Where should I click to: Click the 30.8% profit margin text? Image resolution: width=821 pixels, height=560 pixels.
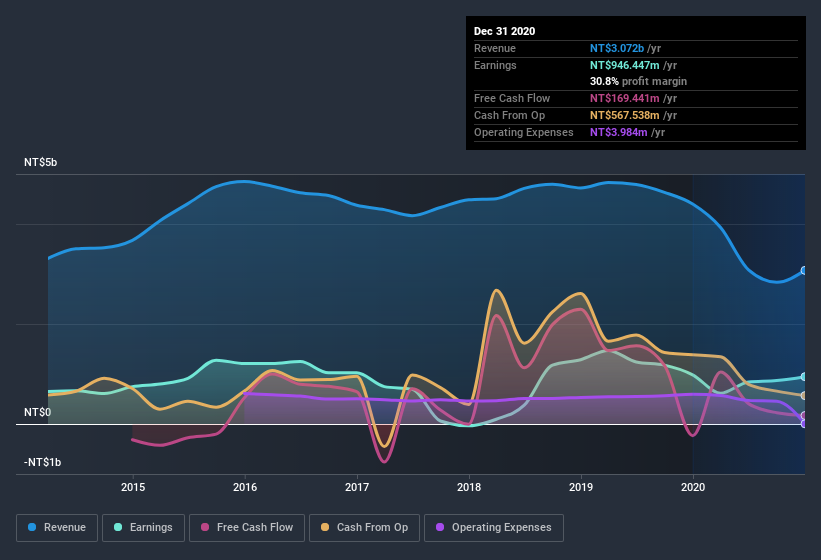click(x=638, y=81)
